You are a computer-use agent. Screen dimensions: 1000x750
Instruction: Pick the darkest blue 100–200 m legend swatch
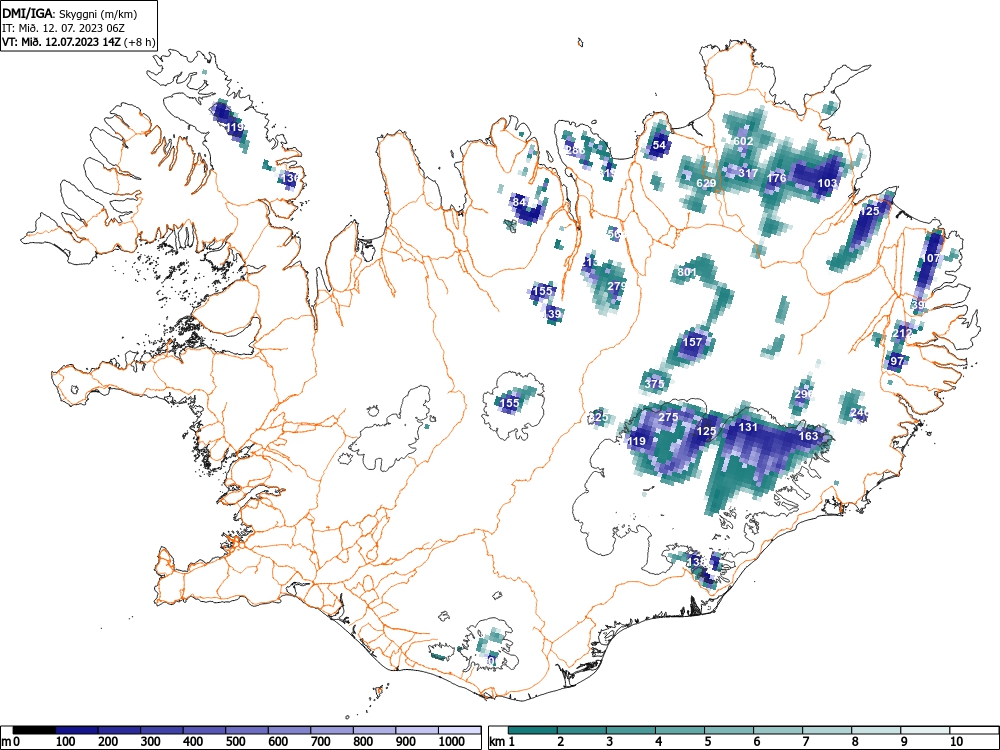77,730
